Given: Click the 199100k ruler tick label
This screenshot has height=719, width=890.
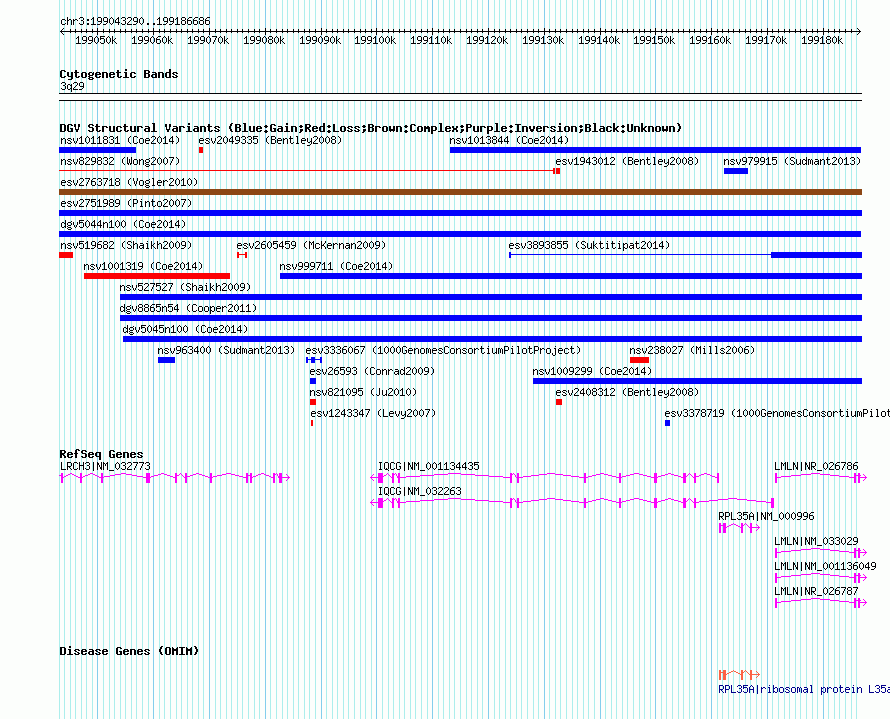Looking at the screenshot, I should (375, 40).
